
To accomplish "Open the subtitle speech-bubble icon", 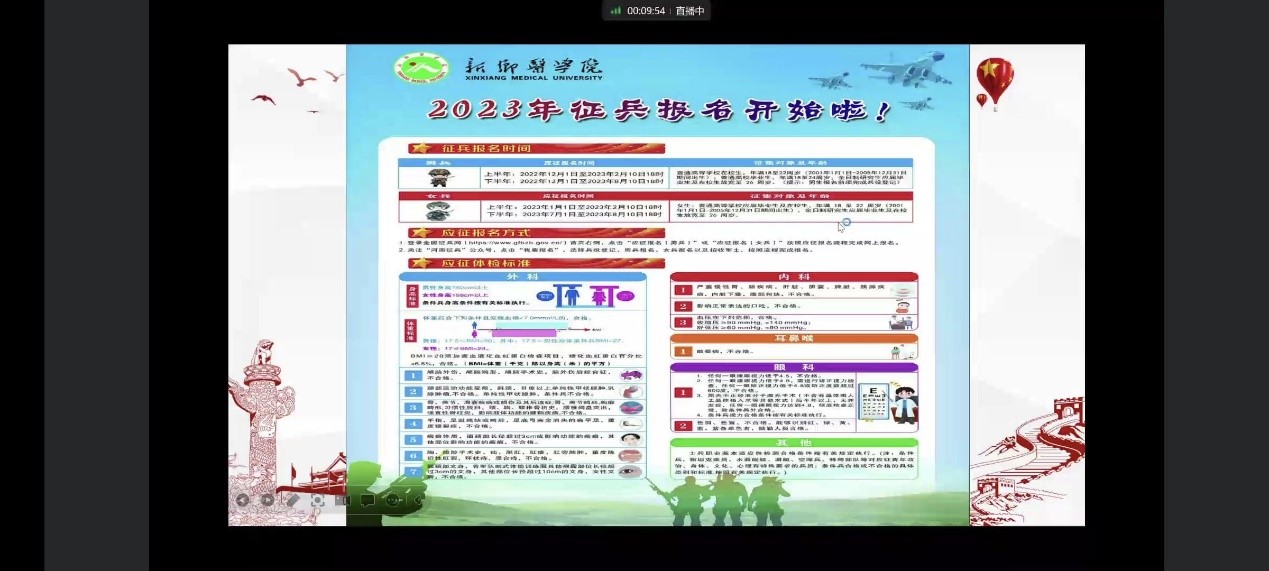I will pyautogui.click(x=367, y=500).
